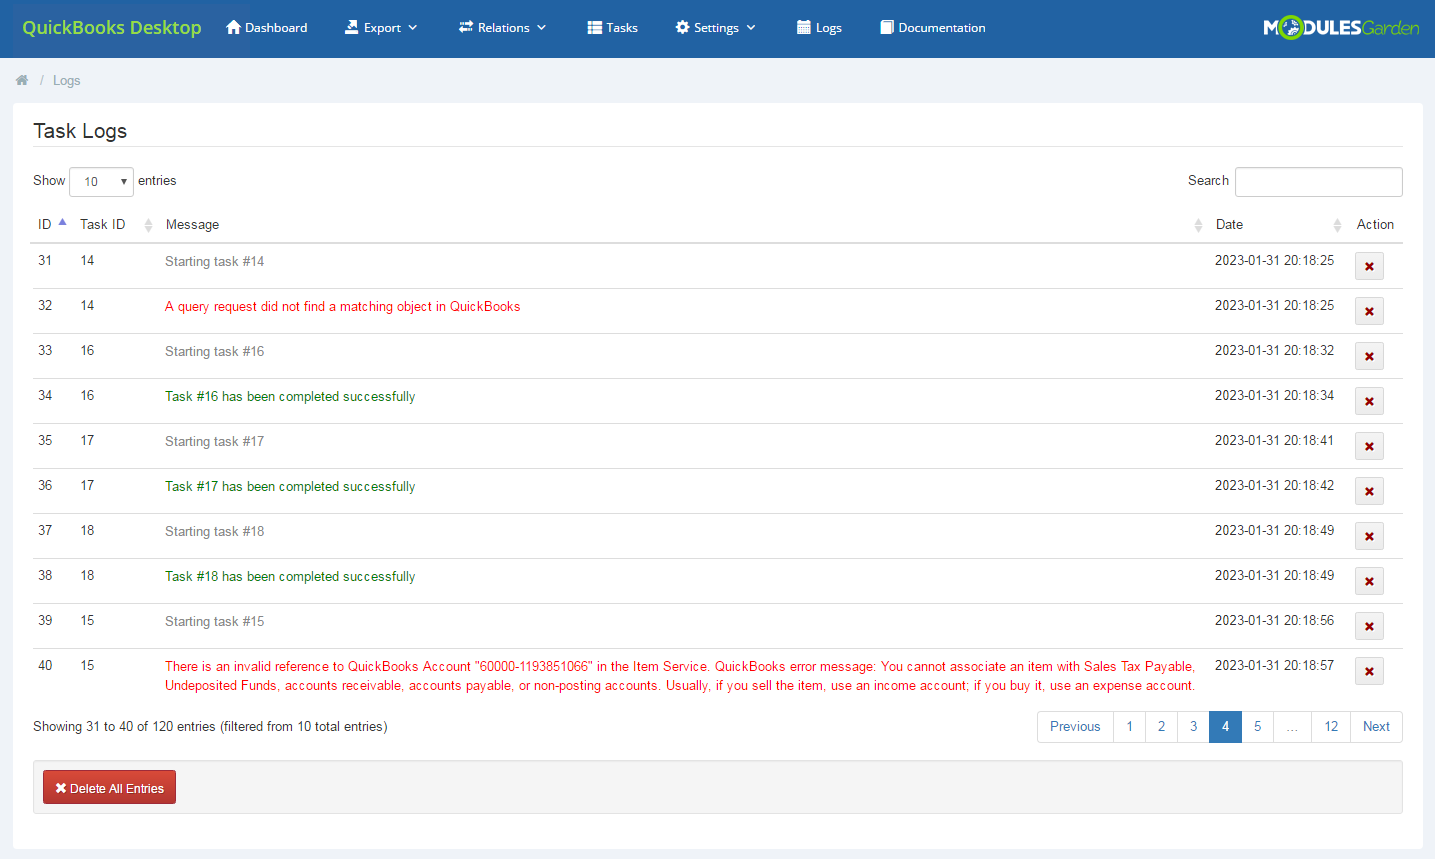1435x859 pixels.
Task: Sort the table by Task ID
Action: pyautogui.click(x=102, y=224)
